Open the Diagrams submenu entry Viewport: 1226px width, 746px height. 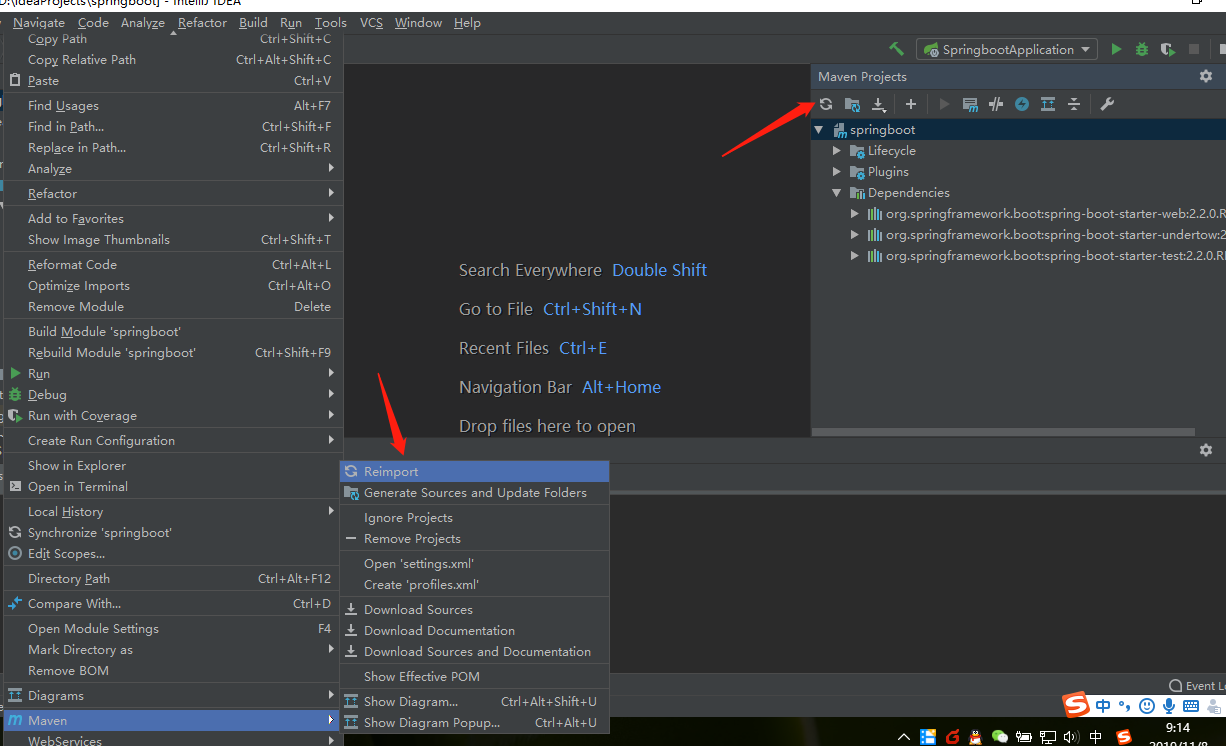coord(172,696)
